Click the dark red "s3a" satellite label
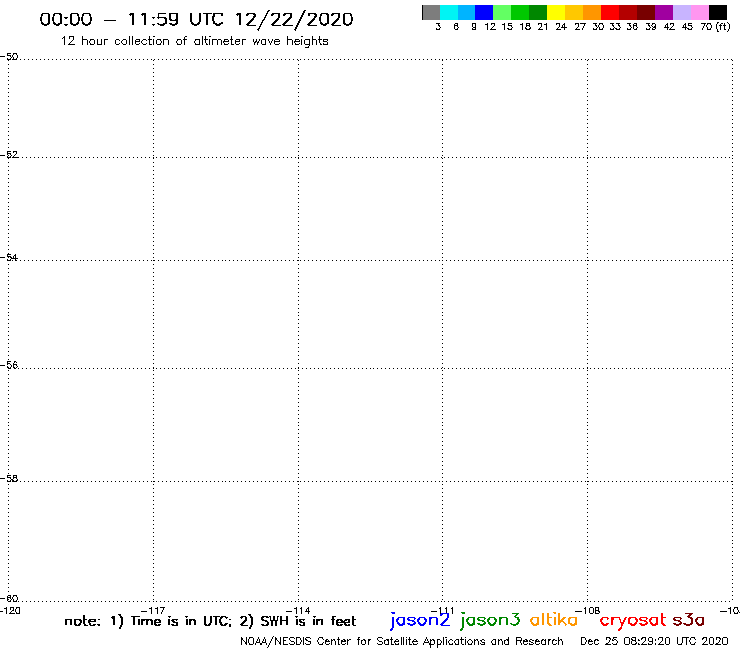Screen dimensions: 740x650 [x=689, y=620]
